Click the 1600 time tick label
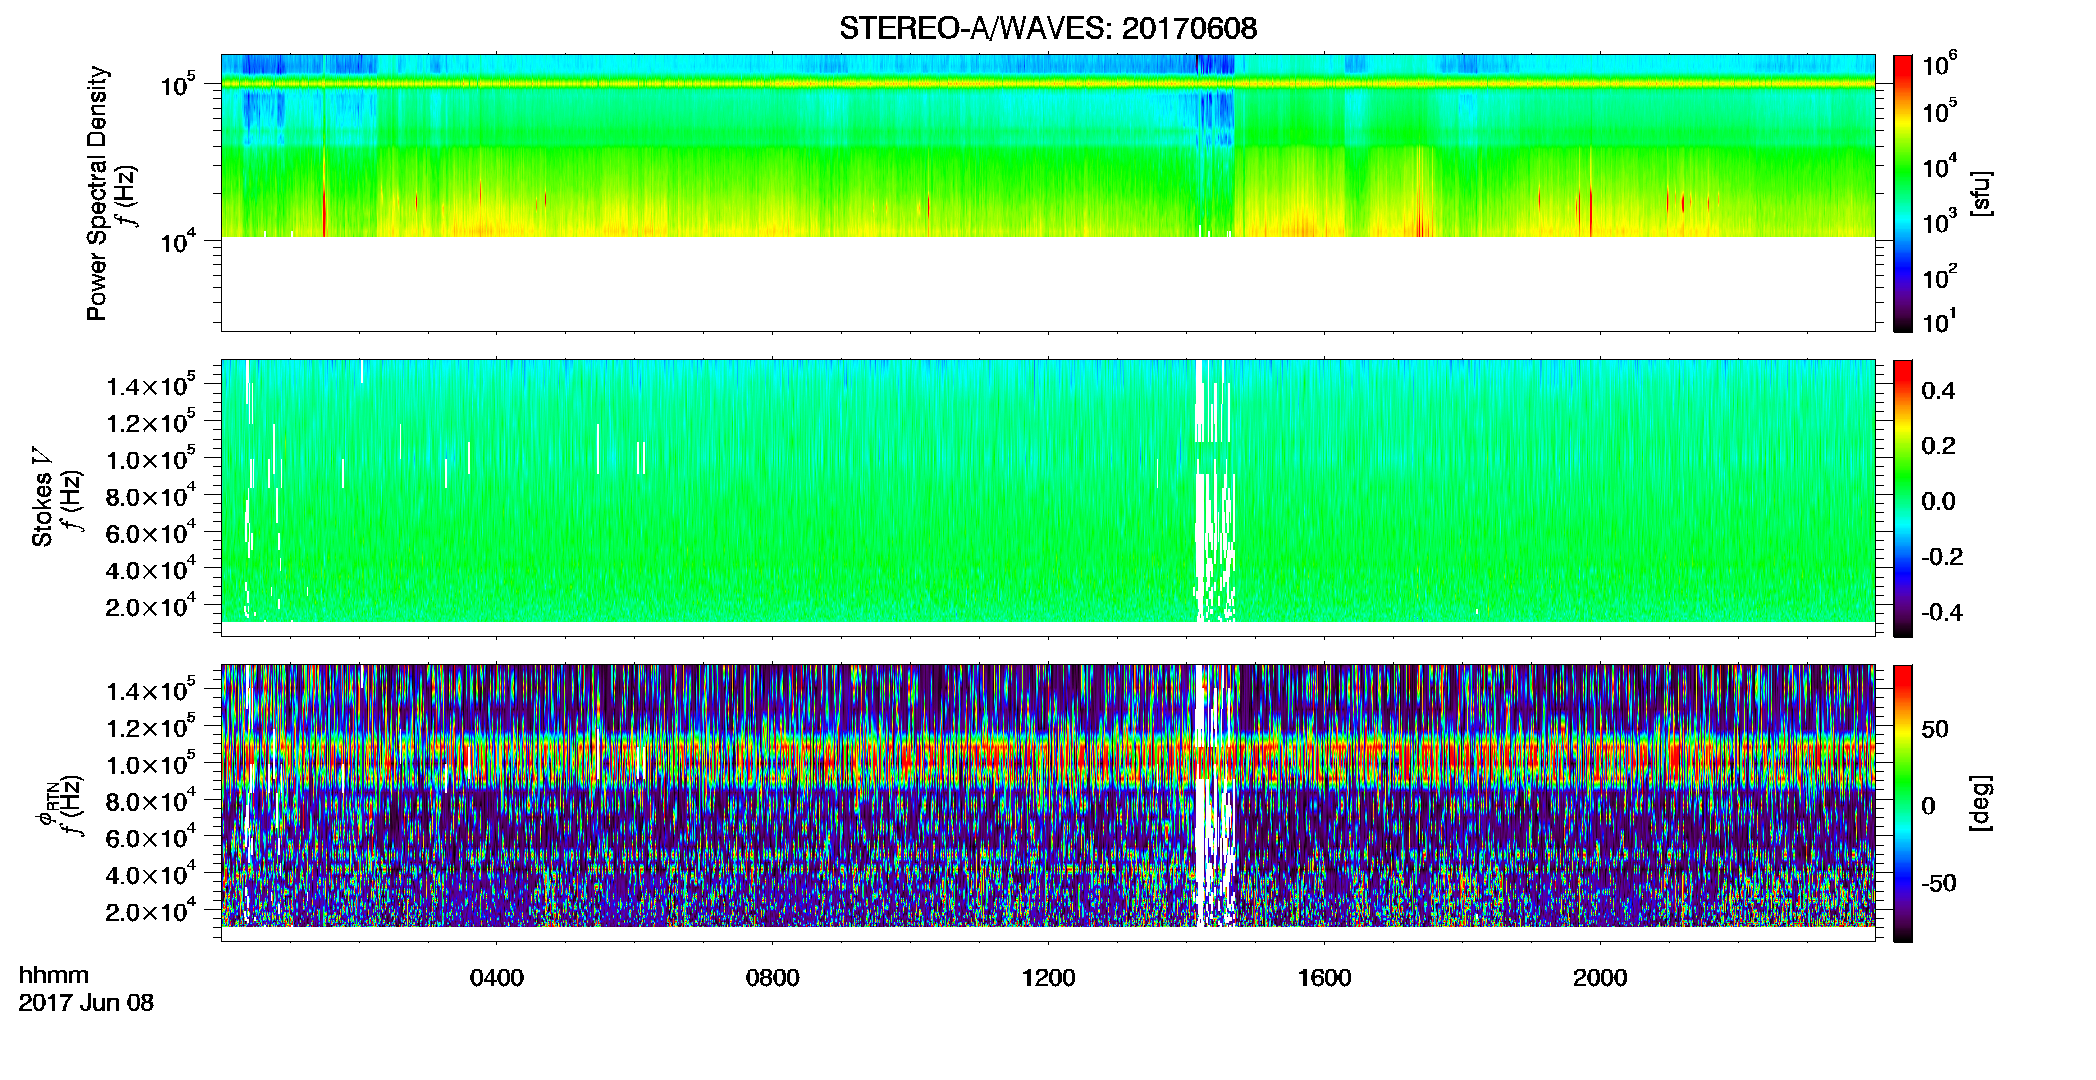Image resolution: width=2096 pixels, height=1080 pixels. click(x=1325, y=978)
